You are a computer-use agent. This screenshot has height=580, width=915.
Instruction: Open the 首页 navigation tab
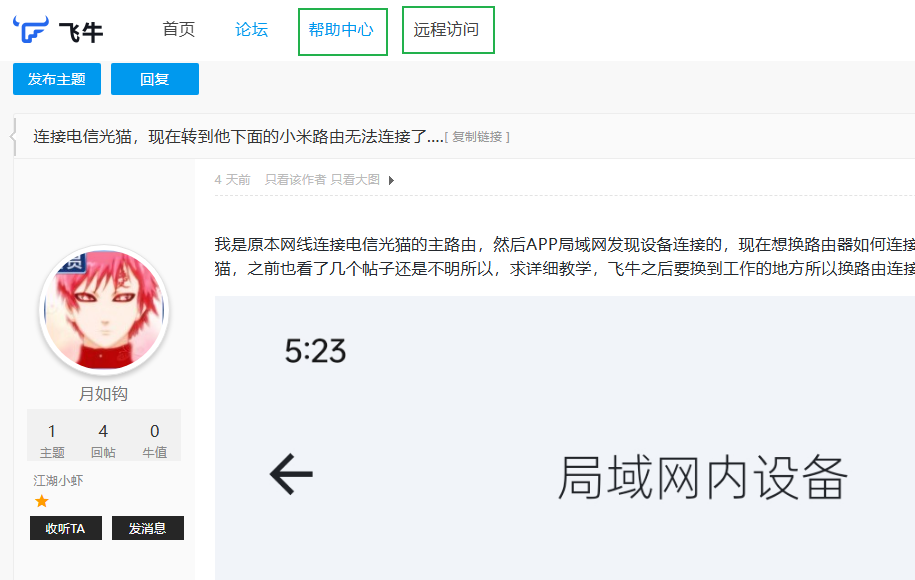click(179, 29)
